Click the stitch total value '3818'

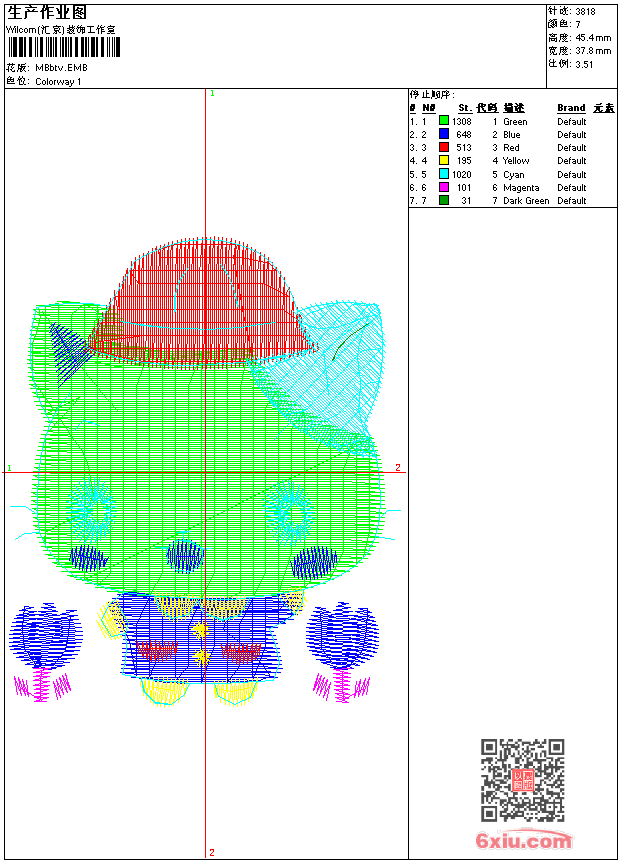pos(585,11)
